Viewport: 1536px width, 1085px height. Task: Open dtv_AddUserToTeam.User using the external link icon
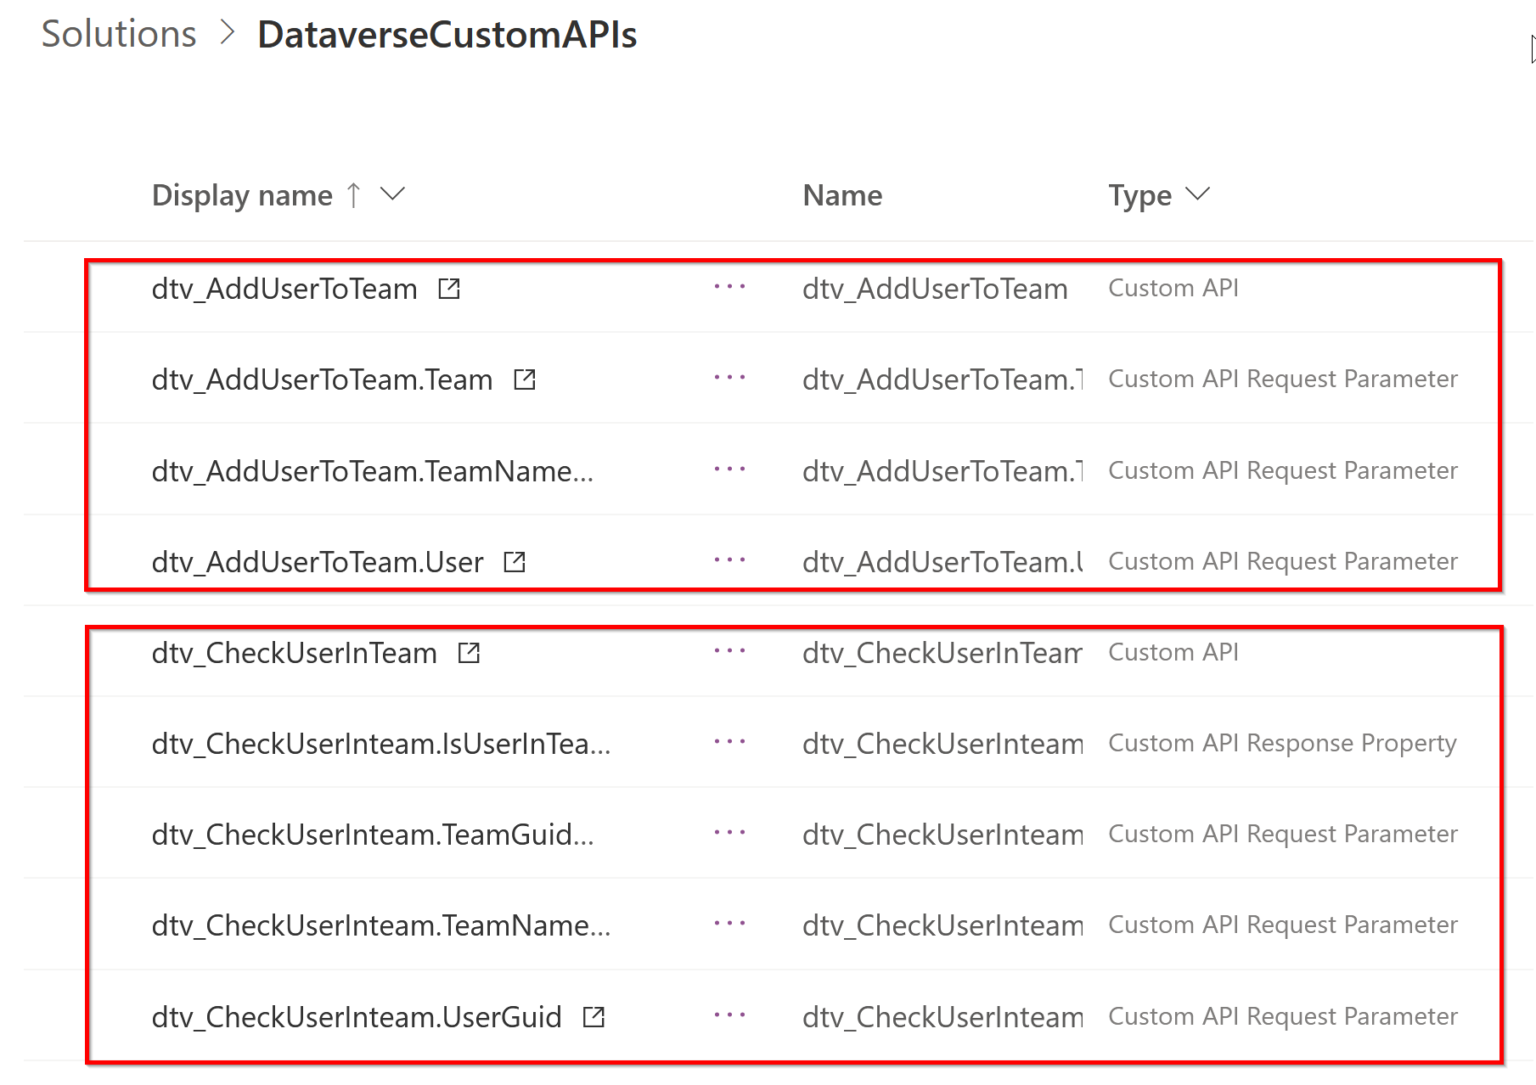click(x=513, y=561)
